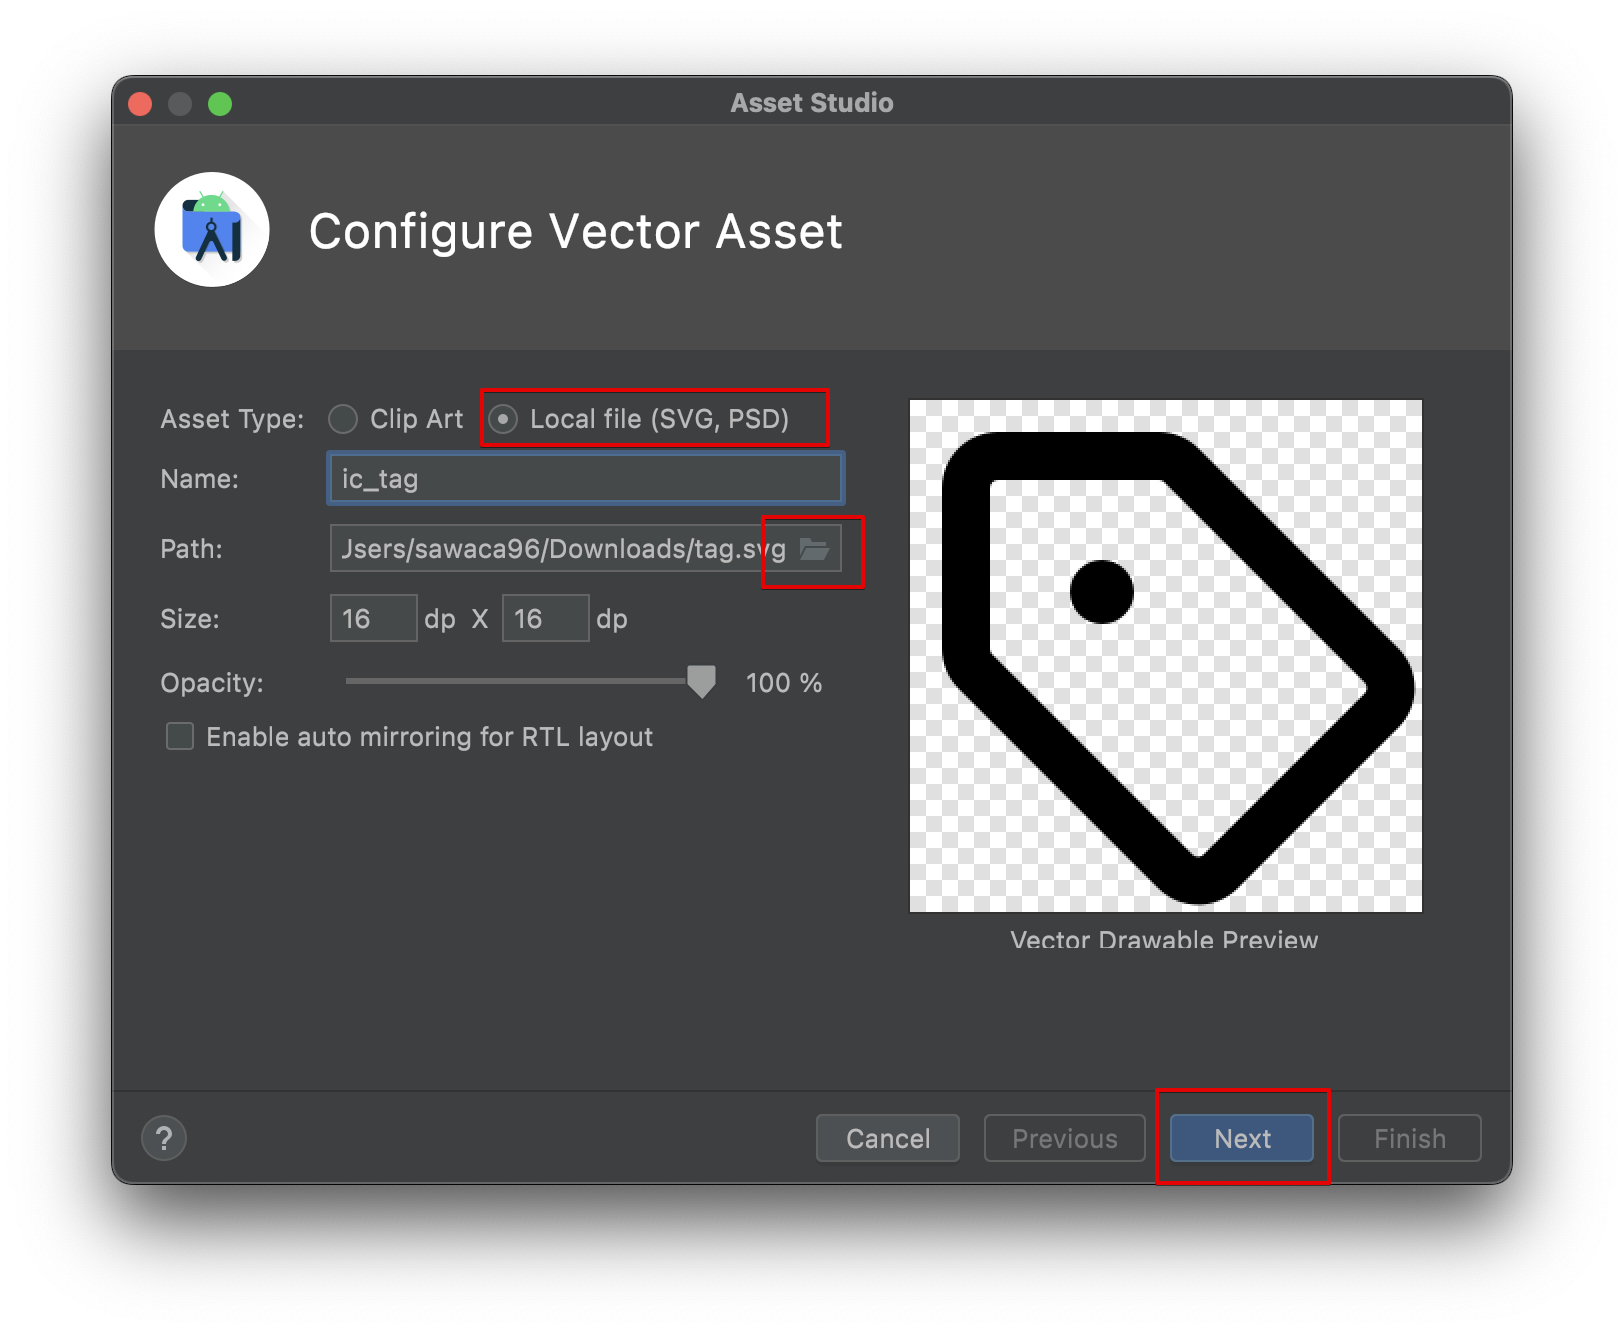The height and width of the screenshot is (1332, 1624).
Task: Click the '100 %' opacity value
Action: 784,683
